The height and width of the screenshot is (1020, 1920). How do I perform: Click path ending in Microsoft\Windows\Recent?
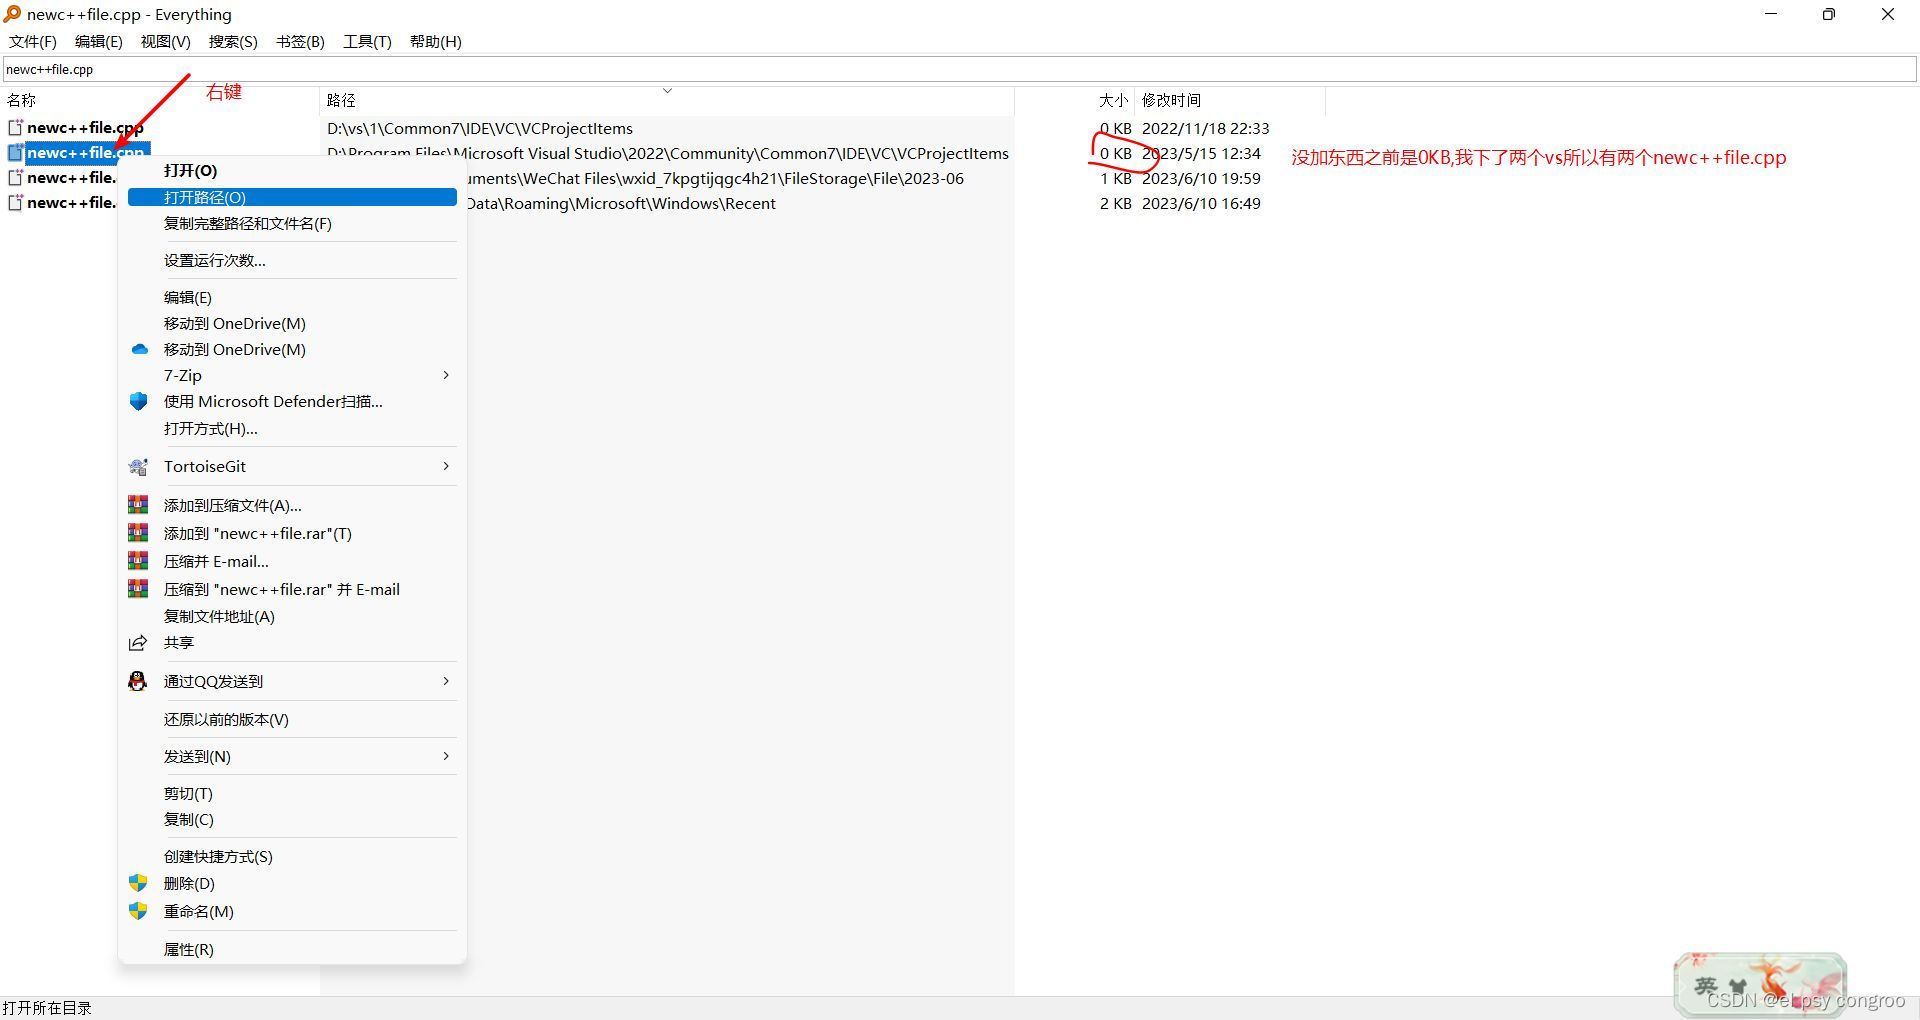[x=621, y=203]
